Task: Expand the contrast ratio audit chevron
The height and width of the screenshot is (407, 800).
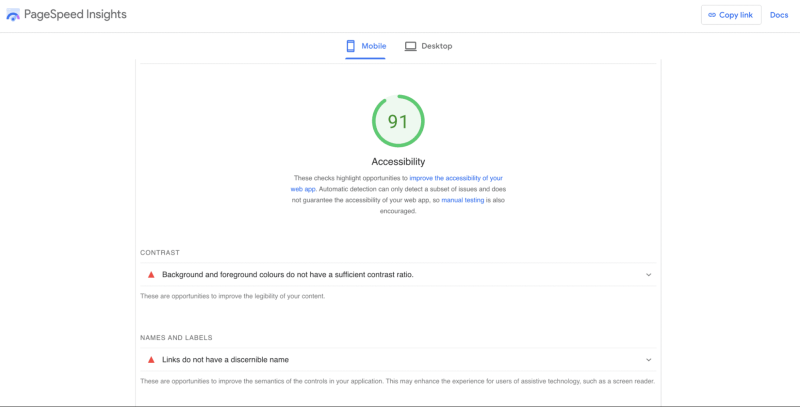Action: point(648,274)
